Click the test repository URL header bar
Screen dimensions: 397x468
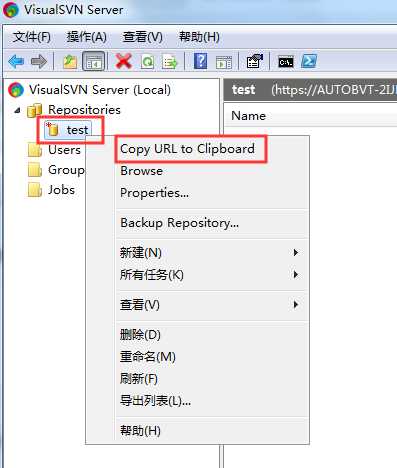[x=310, y=90]
